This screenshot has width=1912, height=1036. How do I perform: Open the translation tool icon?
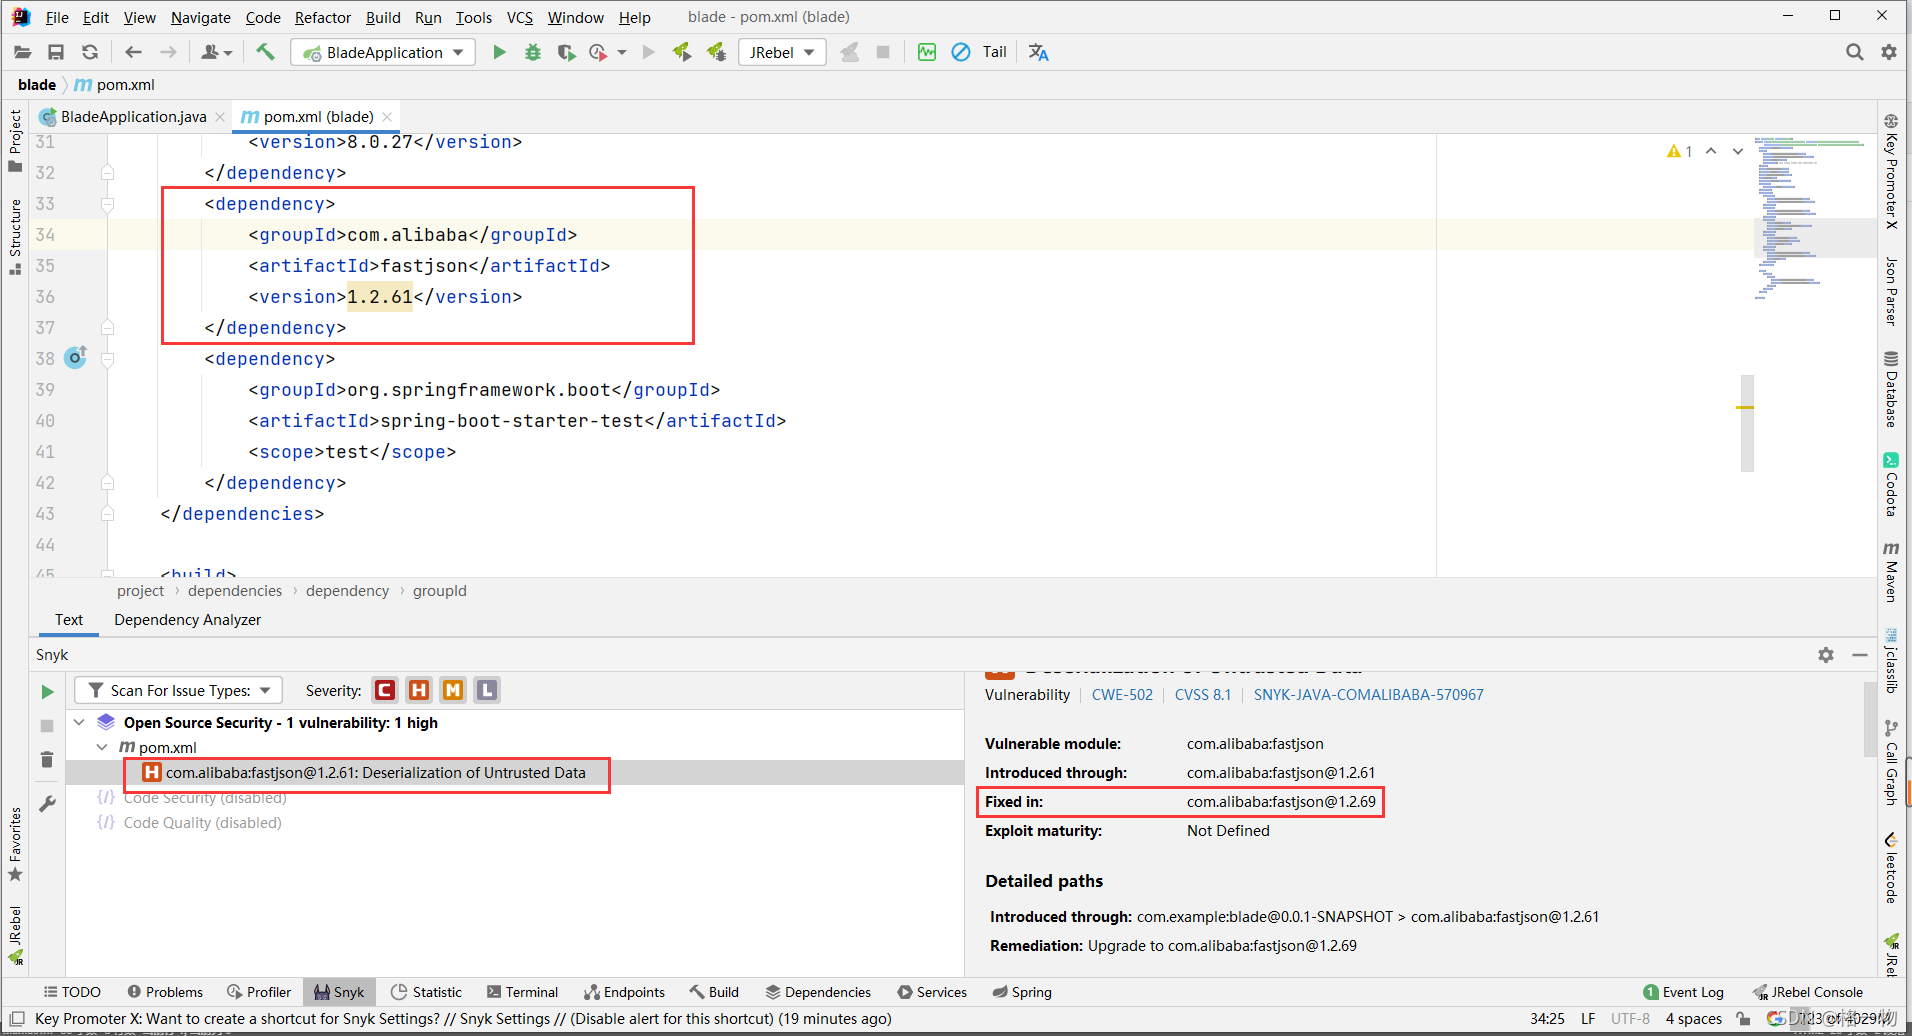(x=1039, y=52)
